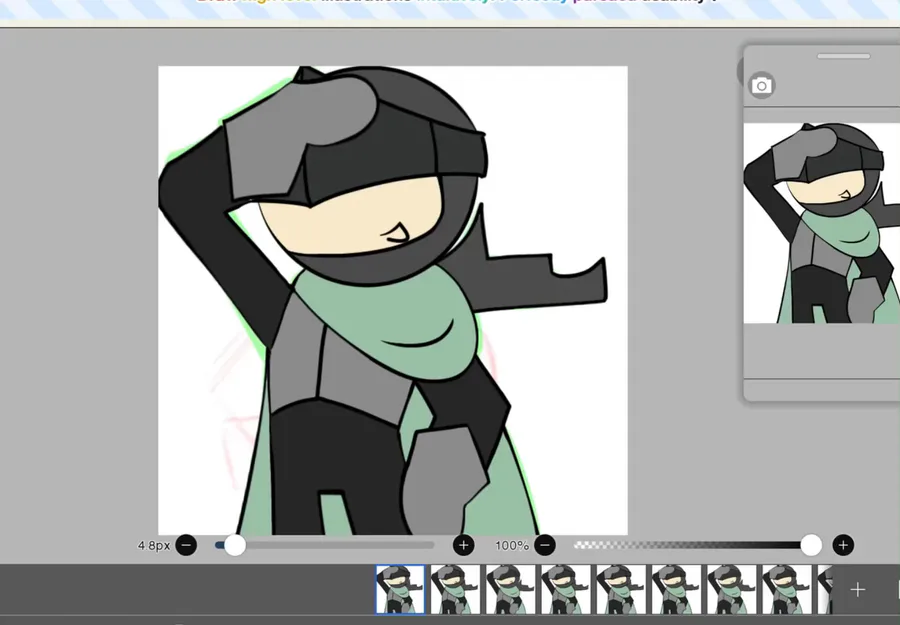The width and height of the screenshot is (900, 625).
Task: Decrease brush thickness with the minus button
Action: point(186,545)
